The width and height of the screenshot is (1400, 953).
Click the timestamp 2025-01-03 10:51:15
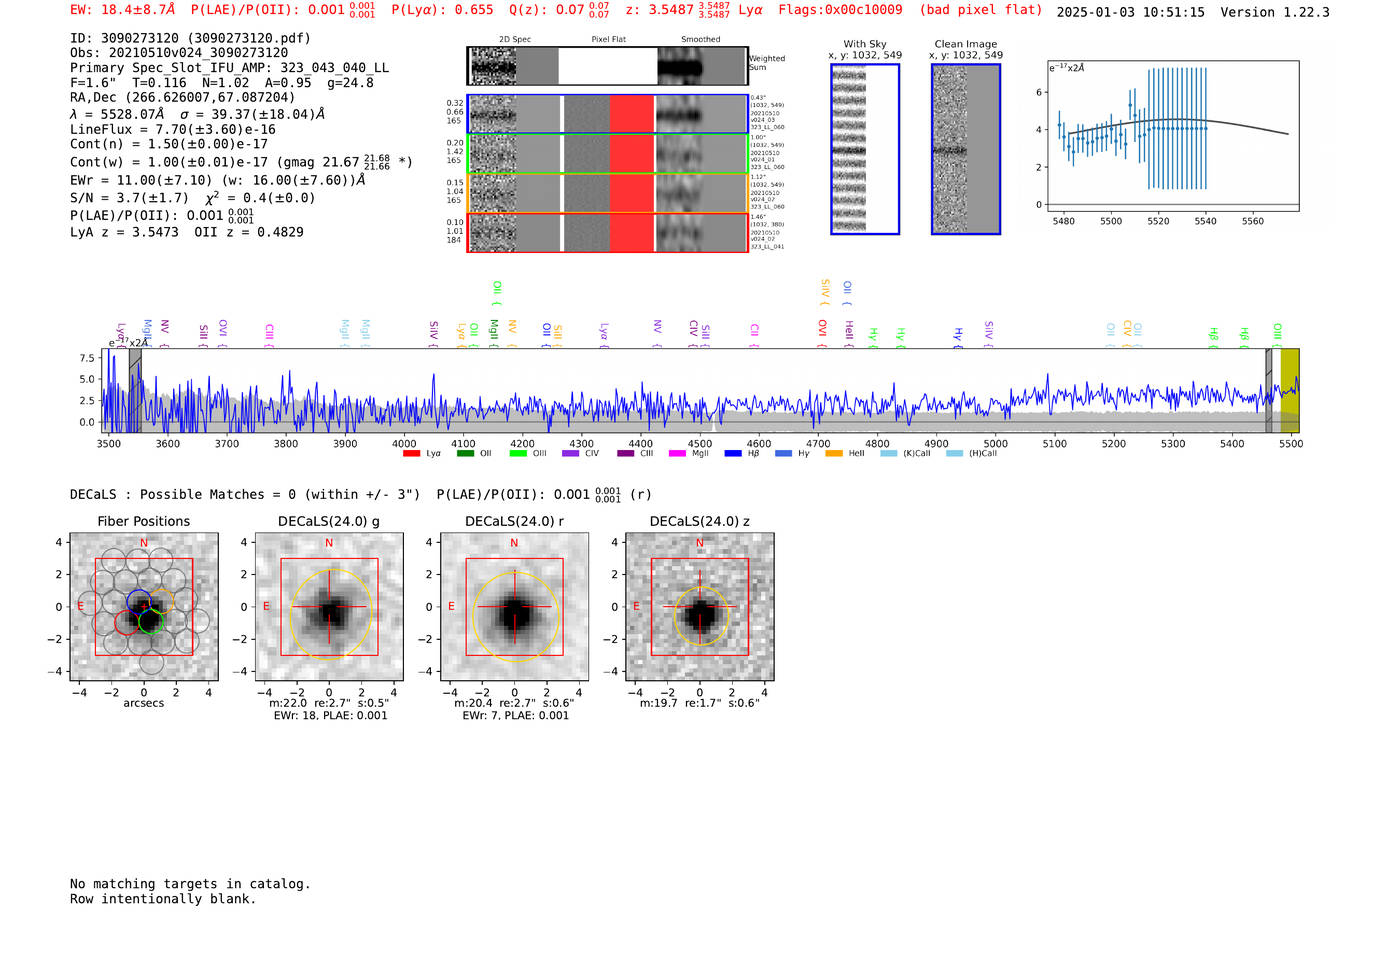pyautogui.click(x=1130, y=12)
